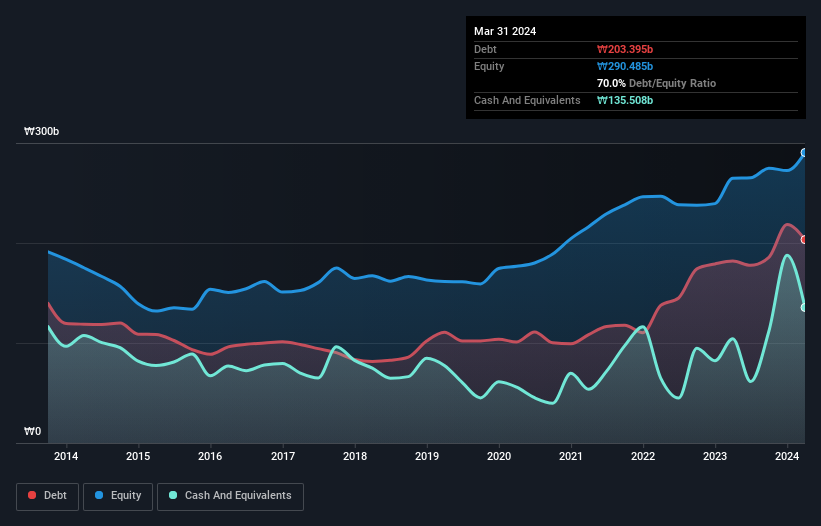Select the 2021 x-axis year label
Screen dimensions: 821x526
pos(571,457)
